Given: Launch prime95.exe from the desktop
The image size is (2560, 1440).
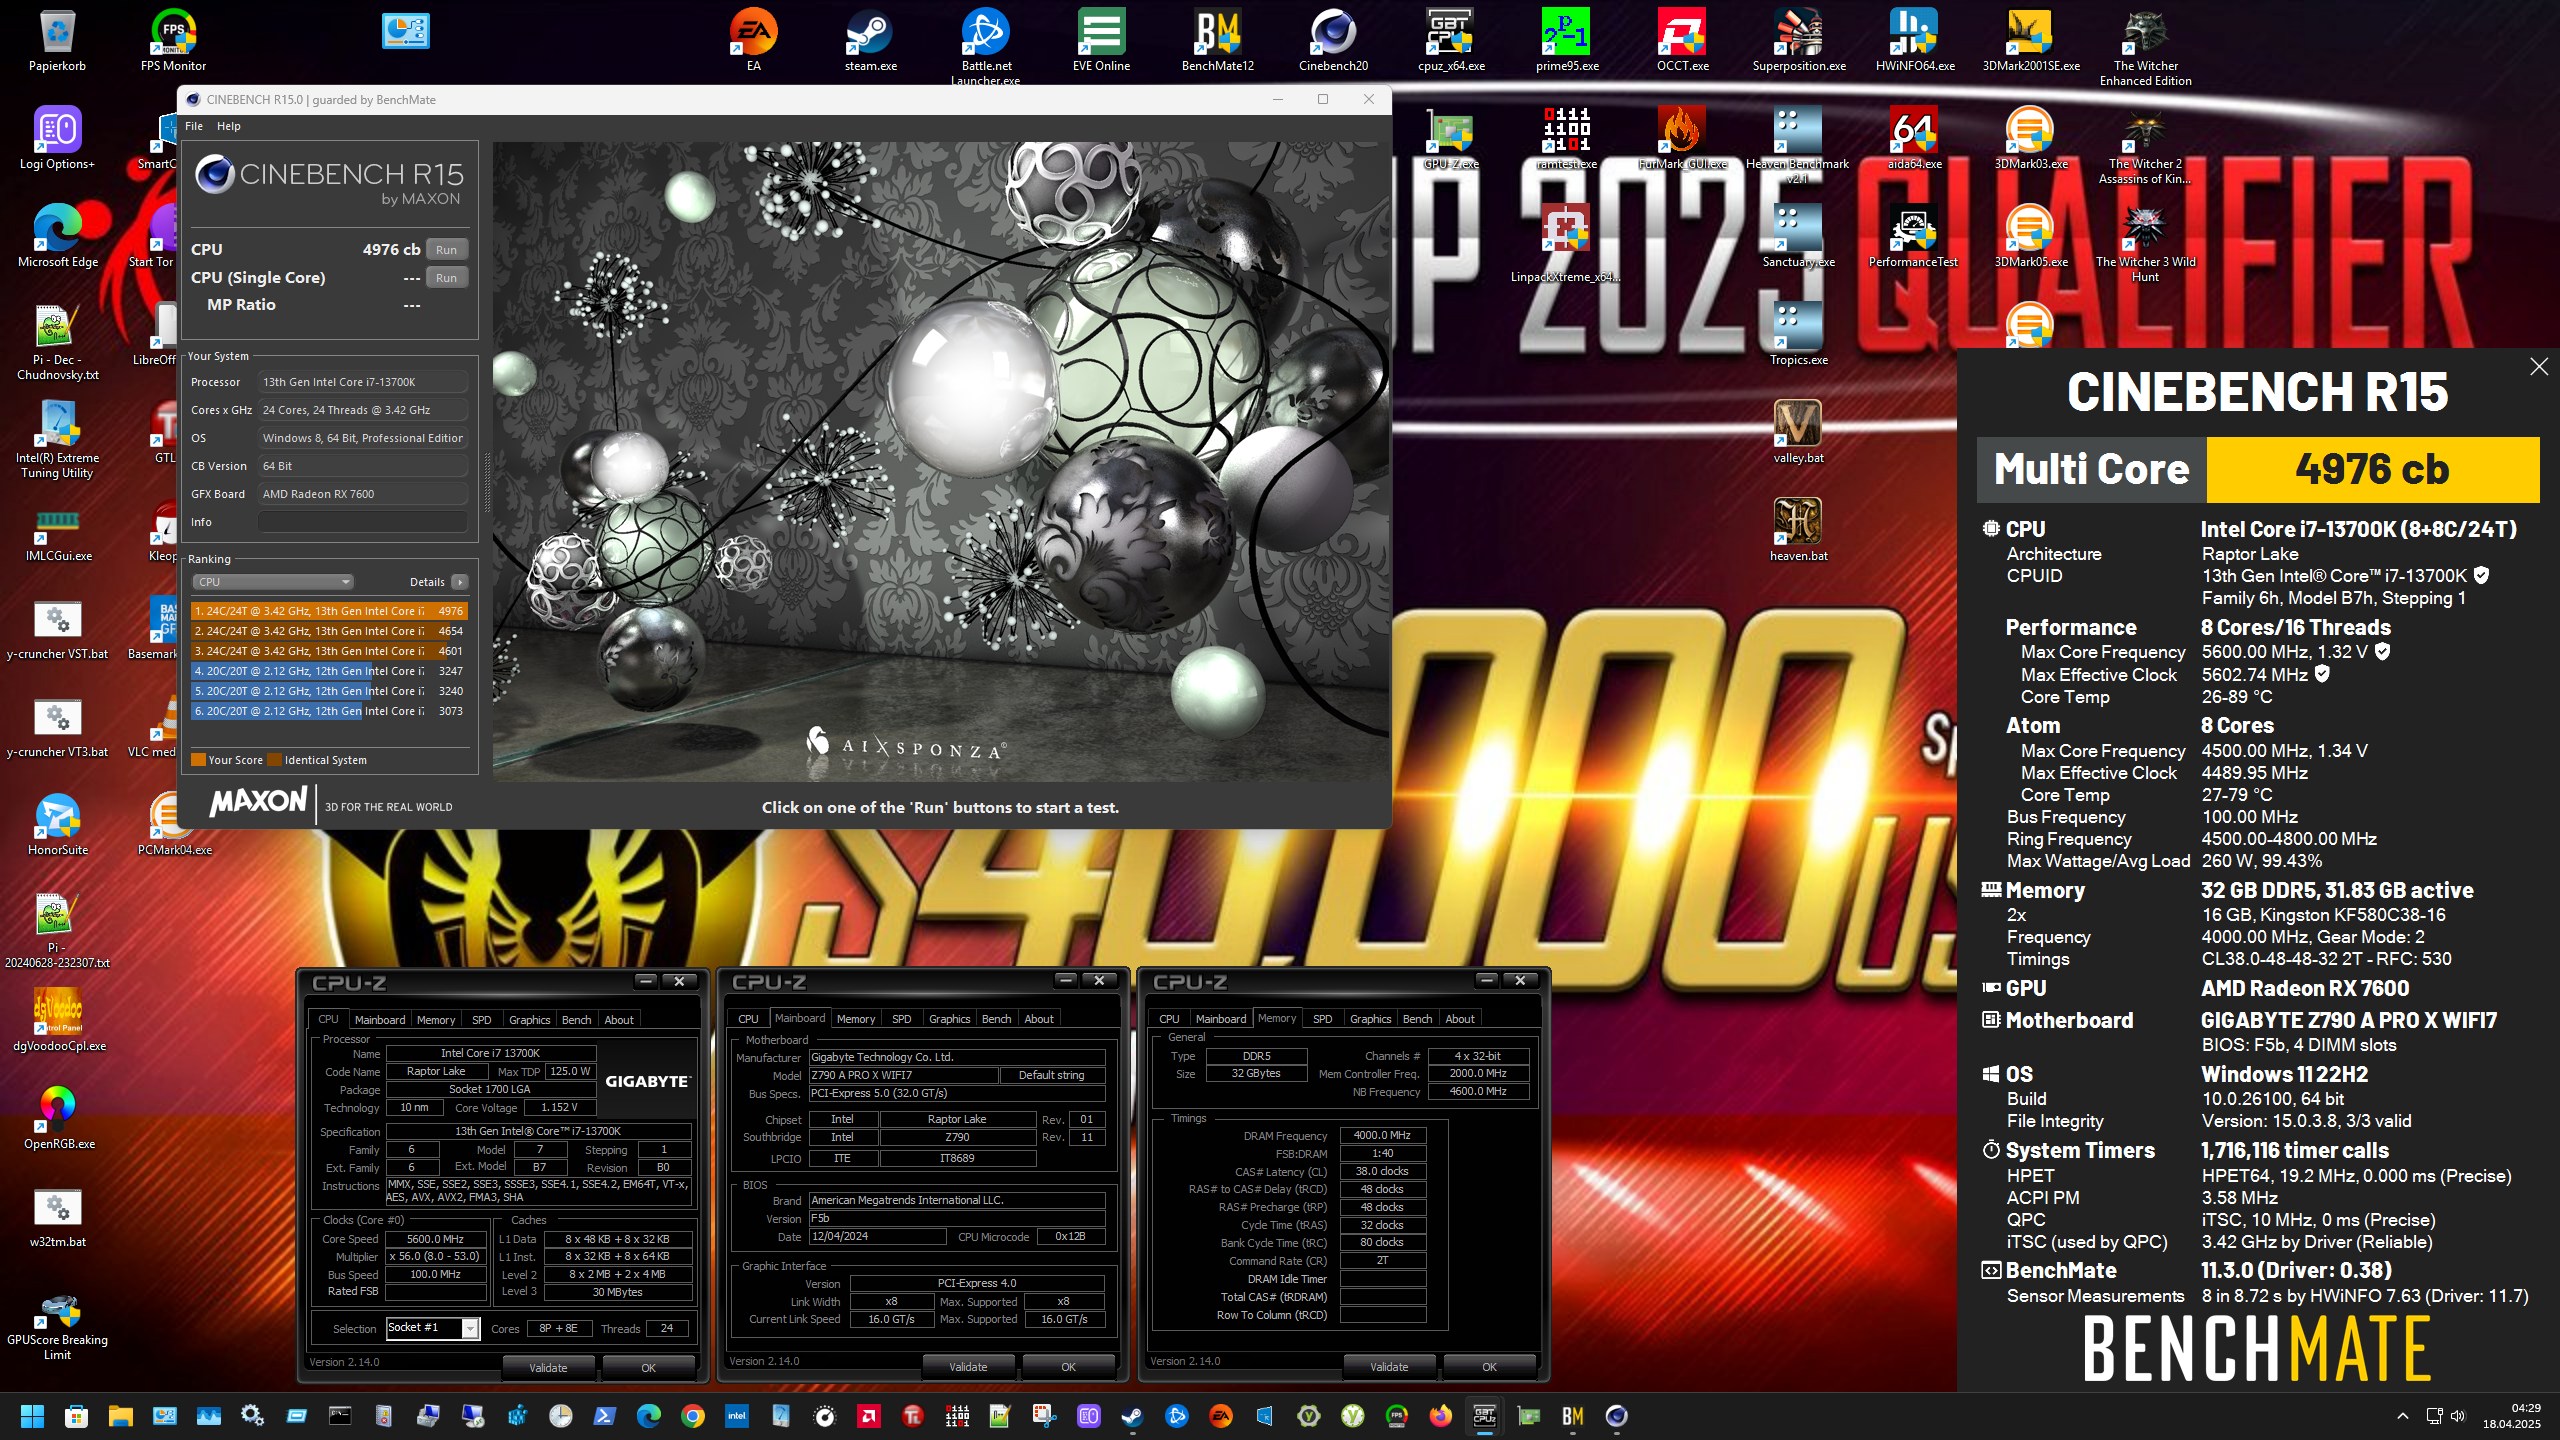Looking at the screenshot, I should (x=1567, y=40).
